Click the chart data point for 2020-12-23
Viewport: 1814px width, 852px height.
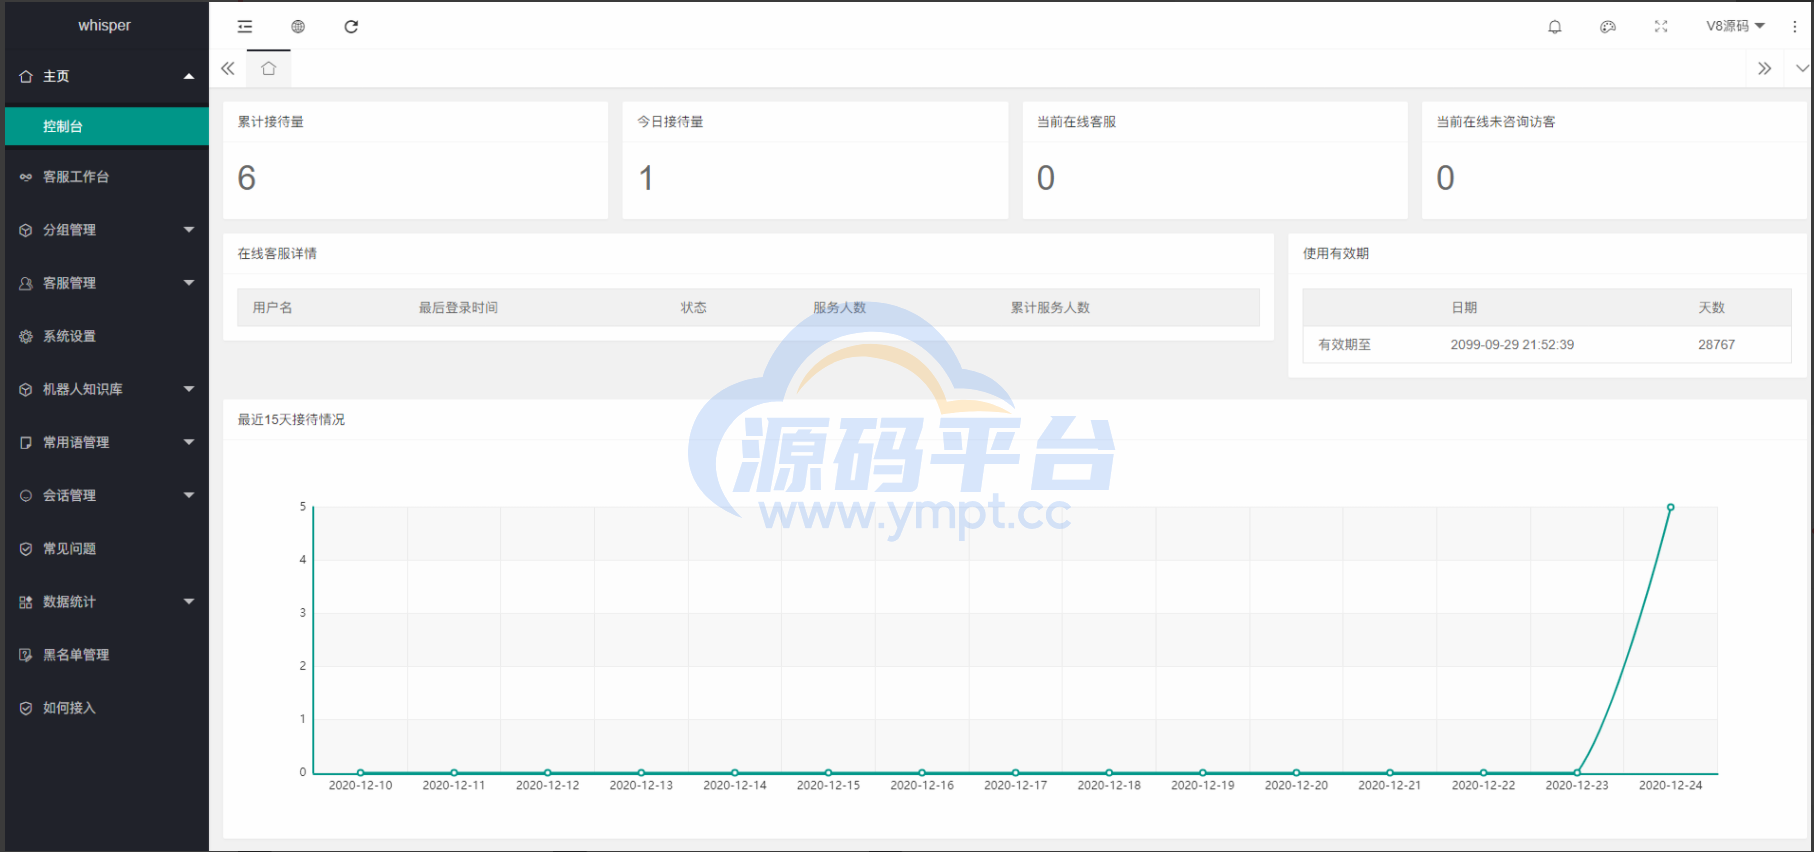[1577, 773]
